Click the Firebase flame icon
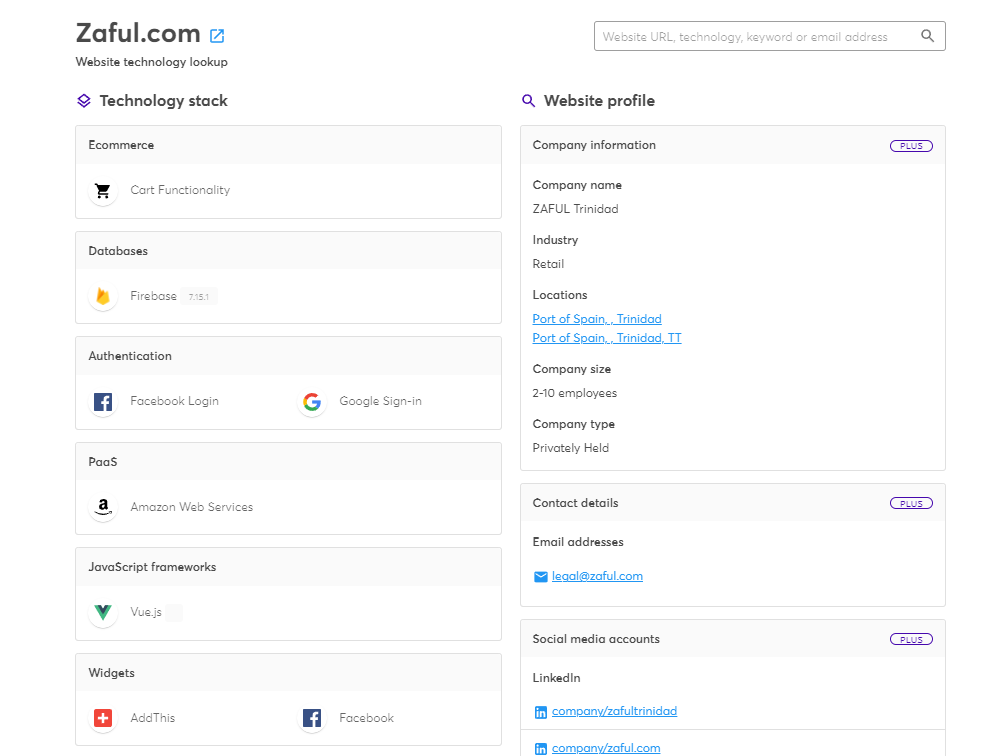This screenshot has width=994, height=756. 103,296
